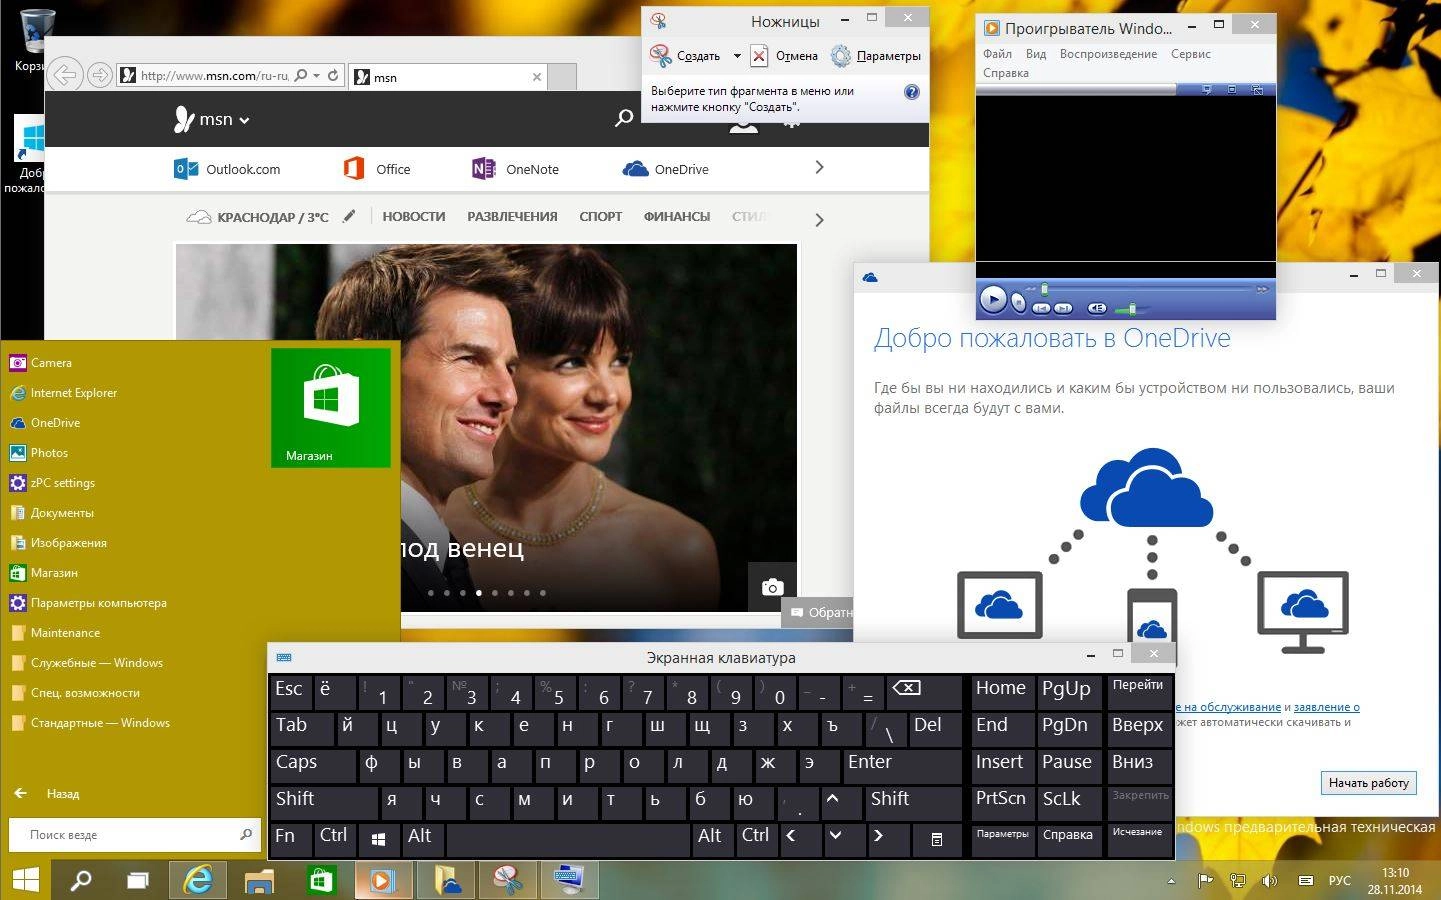Viewport: 1441px width, 900px height.
Task: Open the OneNote link on msn
Action: coord(515,169)
